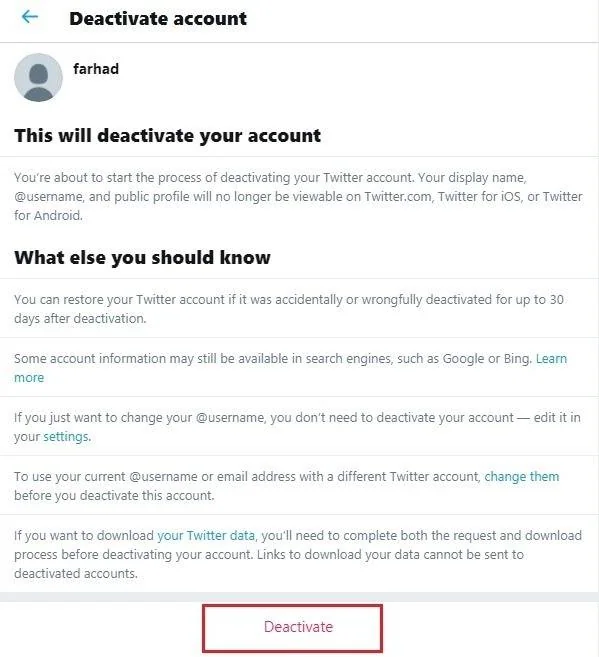The image size is (599, 657).
Task: Click the 'days after deactivation.' text line
Action: click(80, 318)
